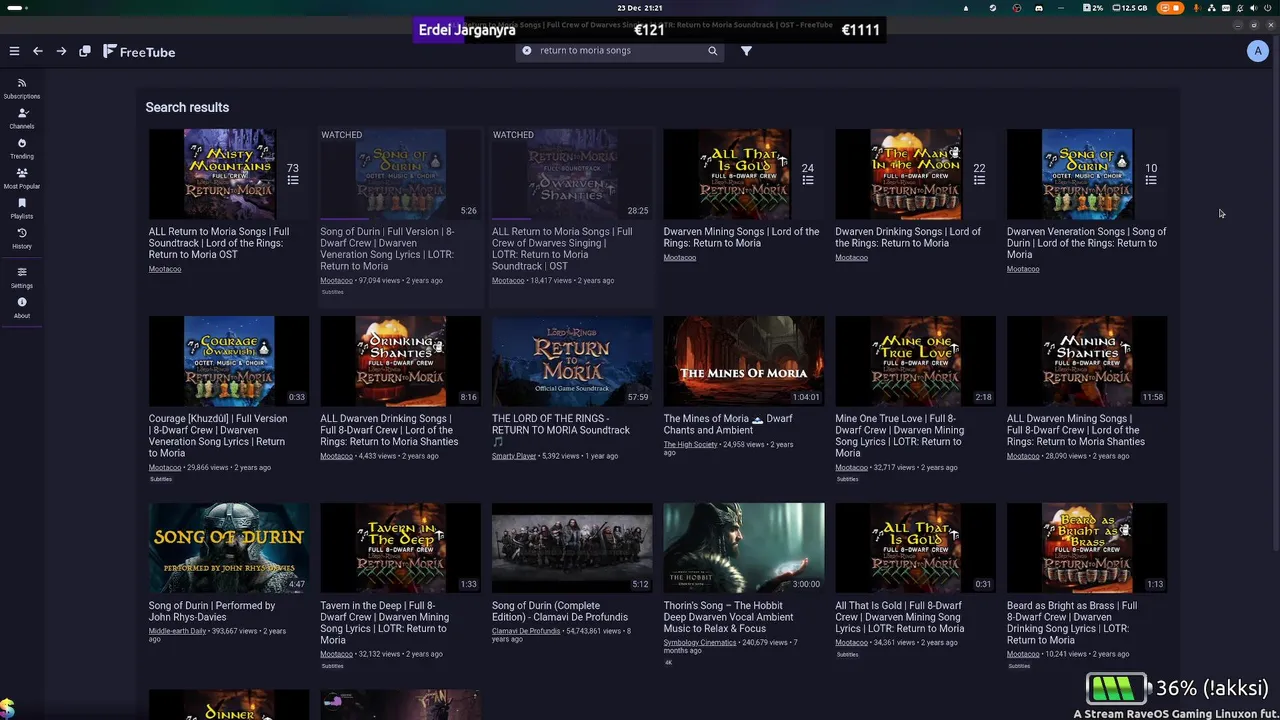The width and height of the screenshot is (1280, 720).
Task: Click Misty Mountains playlist thumbnail
Action: coord(229,174)
